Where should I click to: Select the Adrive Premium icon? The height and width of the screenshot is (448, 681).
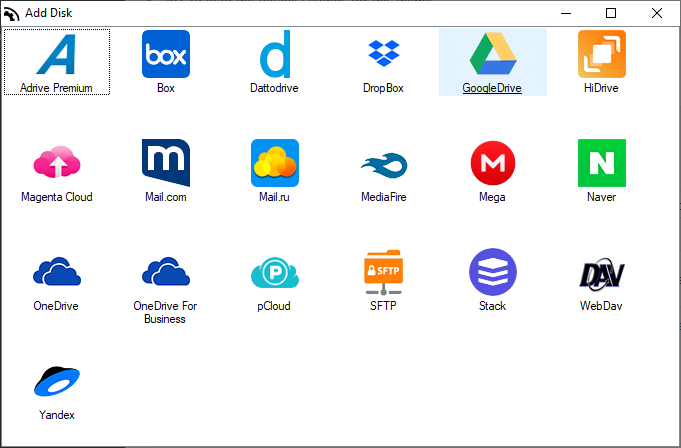[x=56, y=54]
